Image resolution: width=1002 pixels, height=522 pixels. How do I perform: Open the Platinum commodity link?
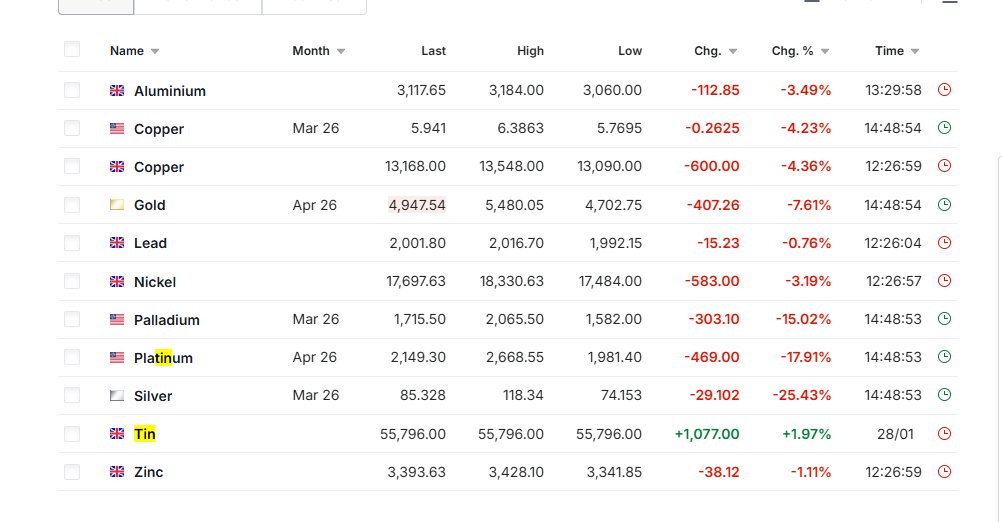tap(163, 358)
